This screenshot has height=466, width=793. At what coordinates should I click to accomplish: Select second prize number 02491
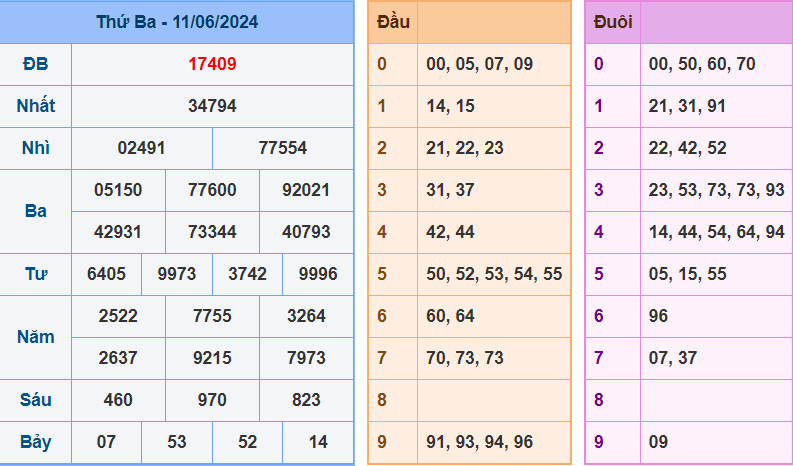click(142, 148)
